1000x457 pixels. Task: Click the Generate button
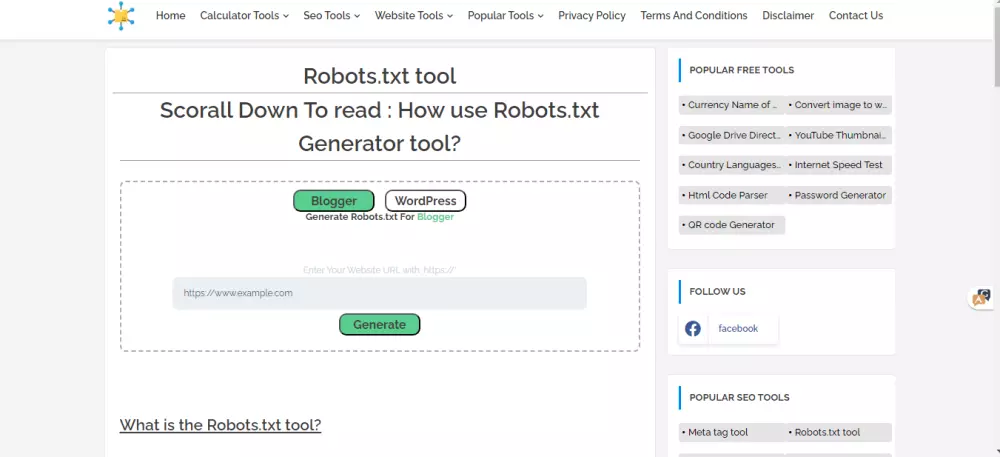(x=379, y=324)
